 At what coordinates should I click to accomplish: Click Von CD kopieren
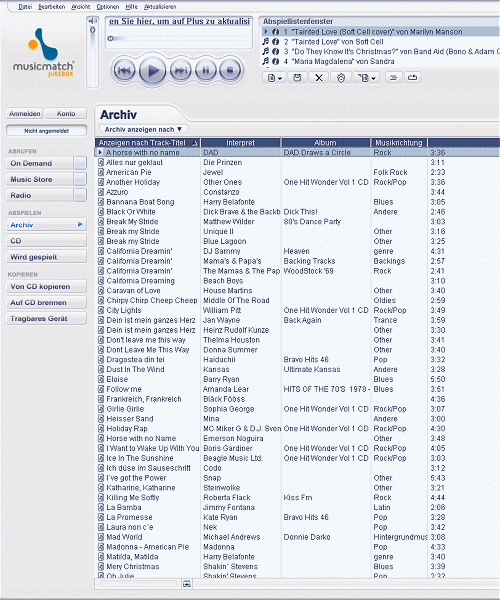coord(46,287)
